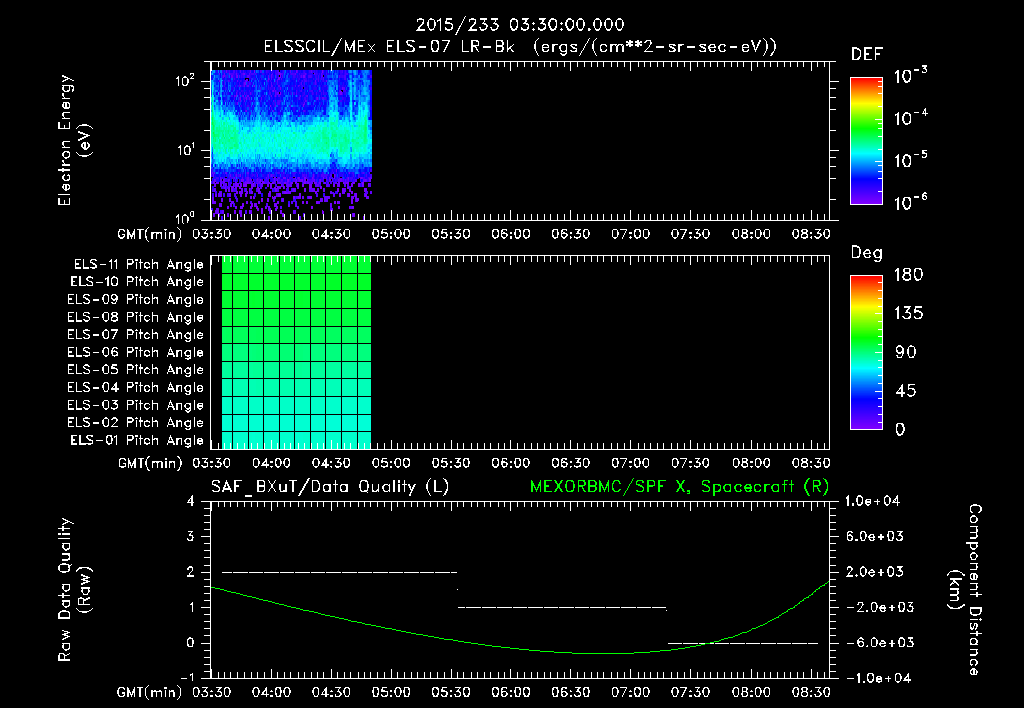Click the 45 value on Deg colorbar

[x=905, y=391]
